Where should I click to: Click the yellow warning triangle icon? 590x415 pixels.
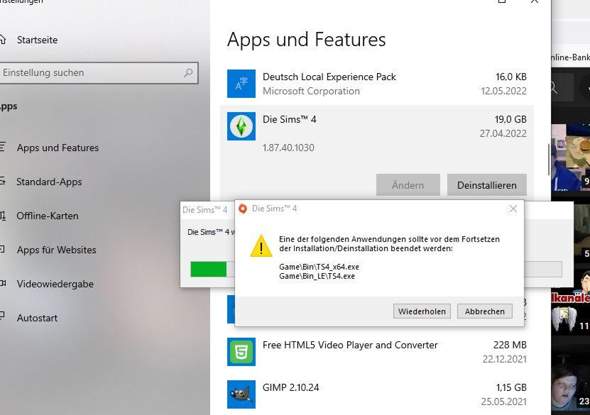pyautogui.click(x=261, y=246)
